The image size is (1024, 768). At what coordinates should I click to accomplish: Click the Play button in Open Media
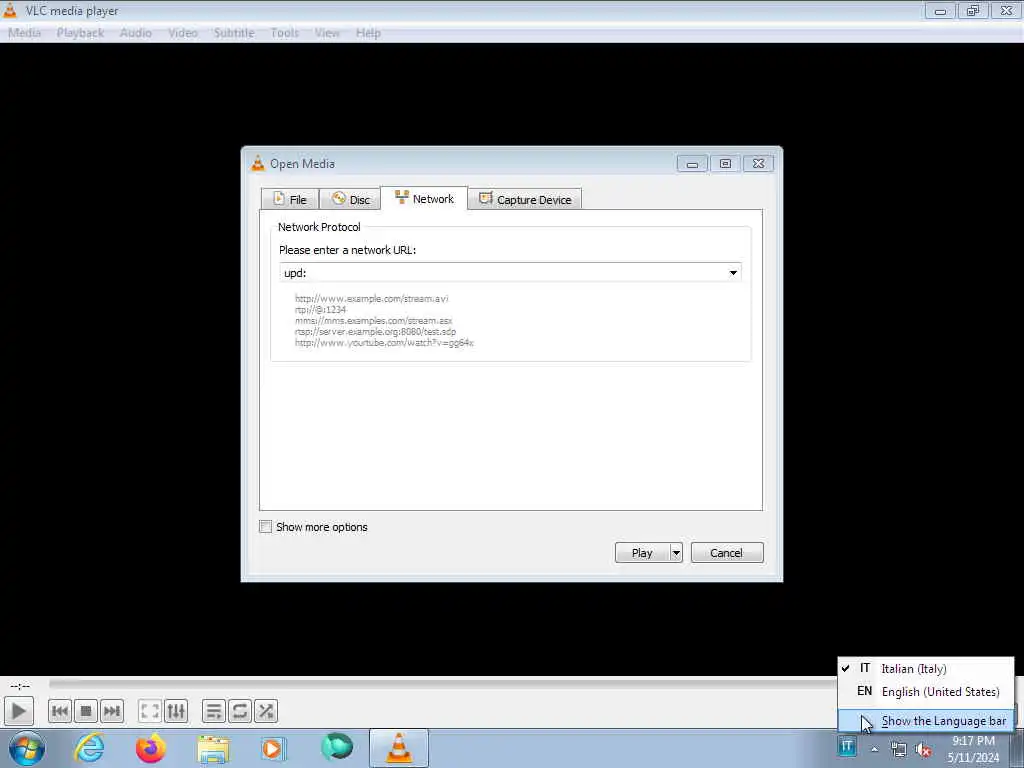pyautogui.click(x=642, y=552)
